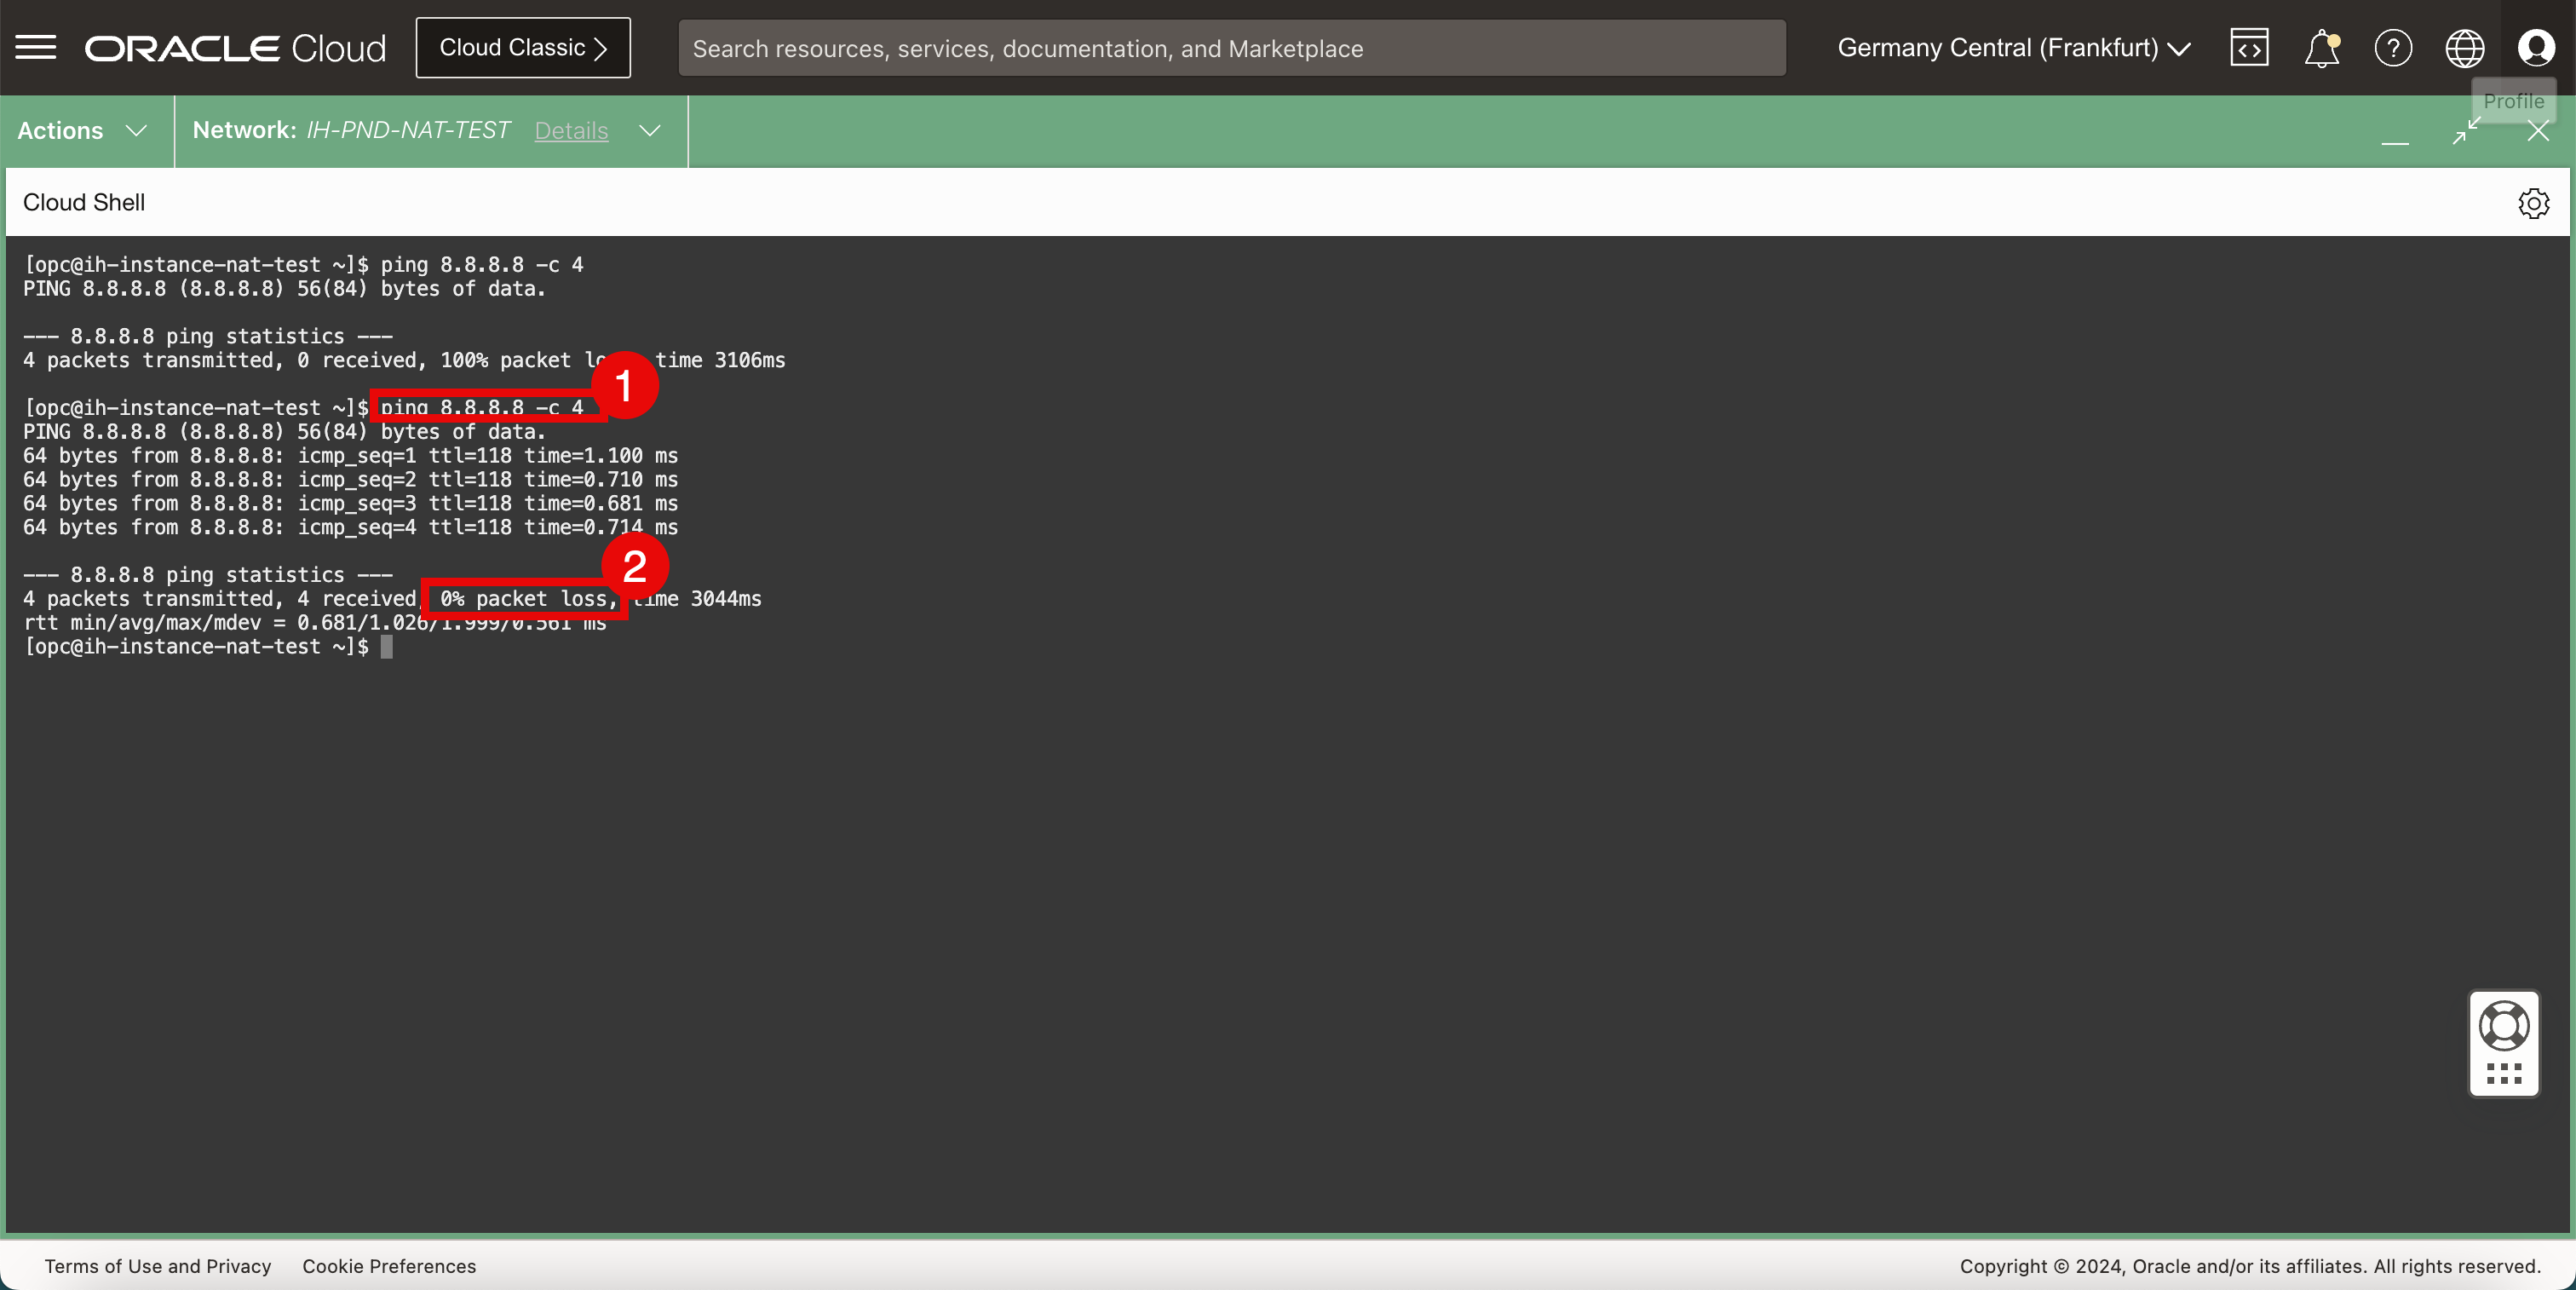2576x1290 pixels.
Task: Close the Cloud Shell panel
Action: pos(2538,131)
